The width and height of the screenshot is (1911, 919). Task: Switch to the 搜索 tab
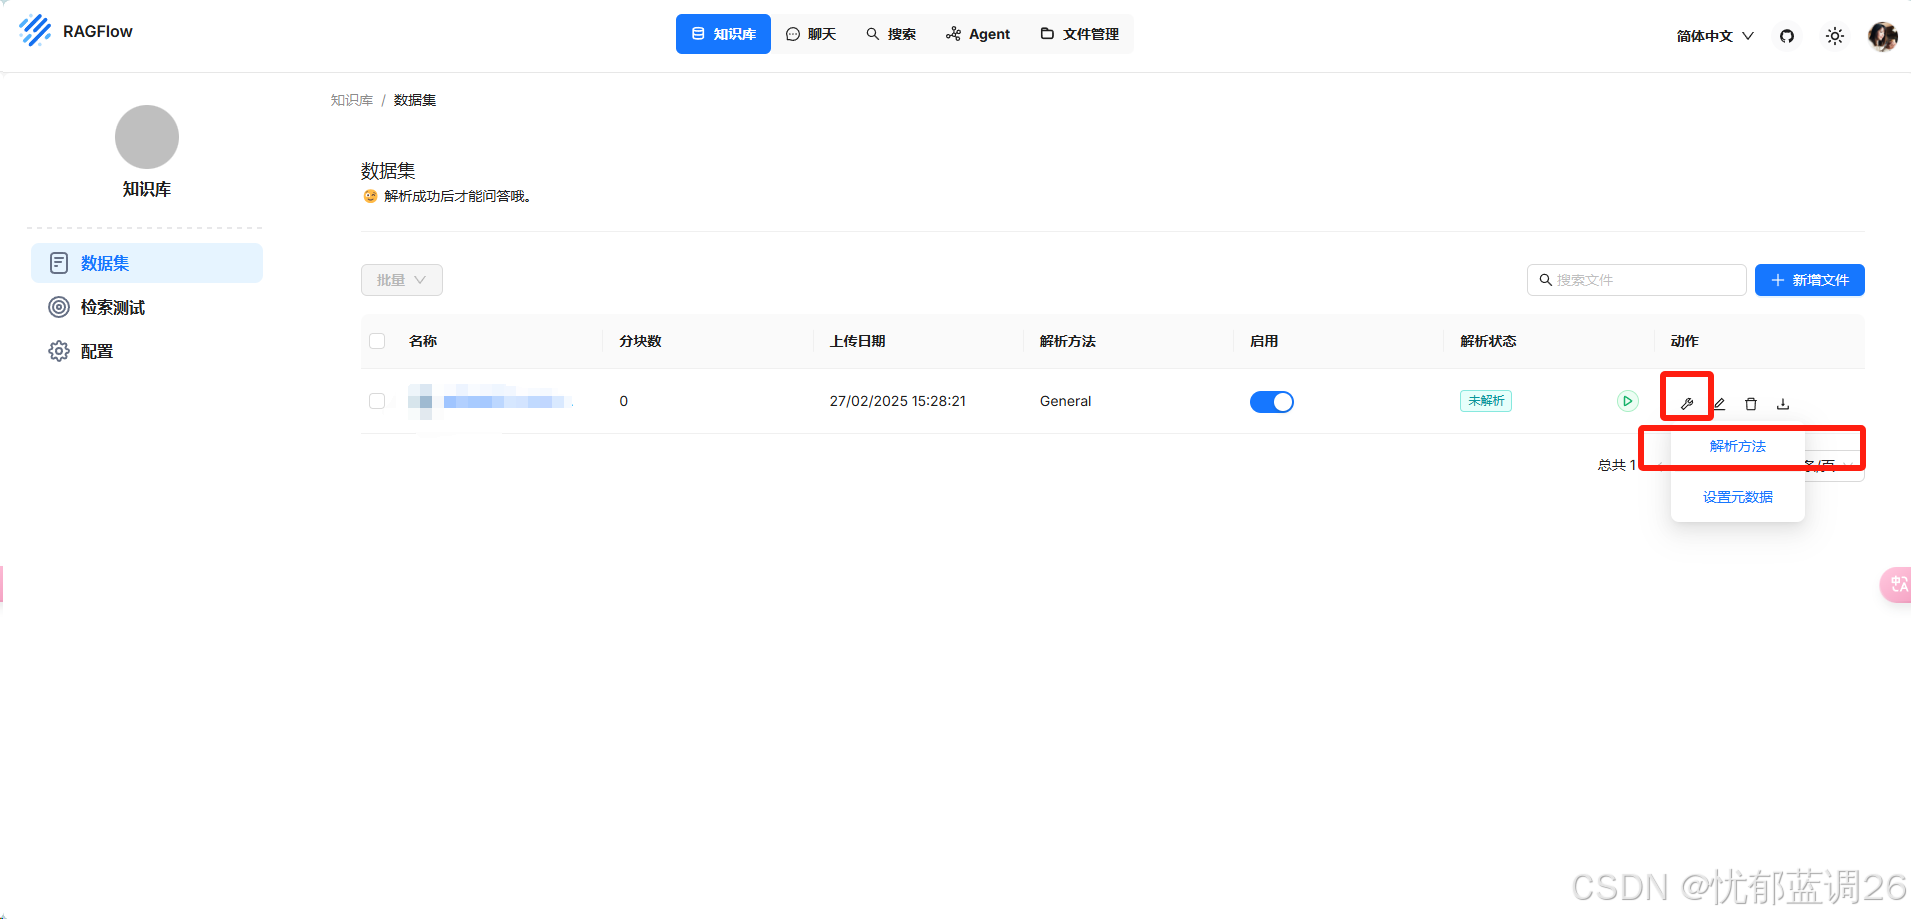[x=891, y=34]
